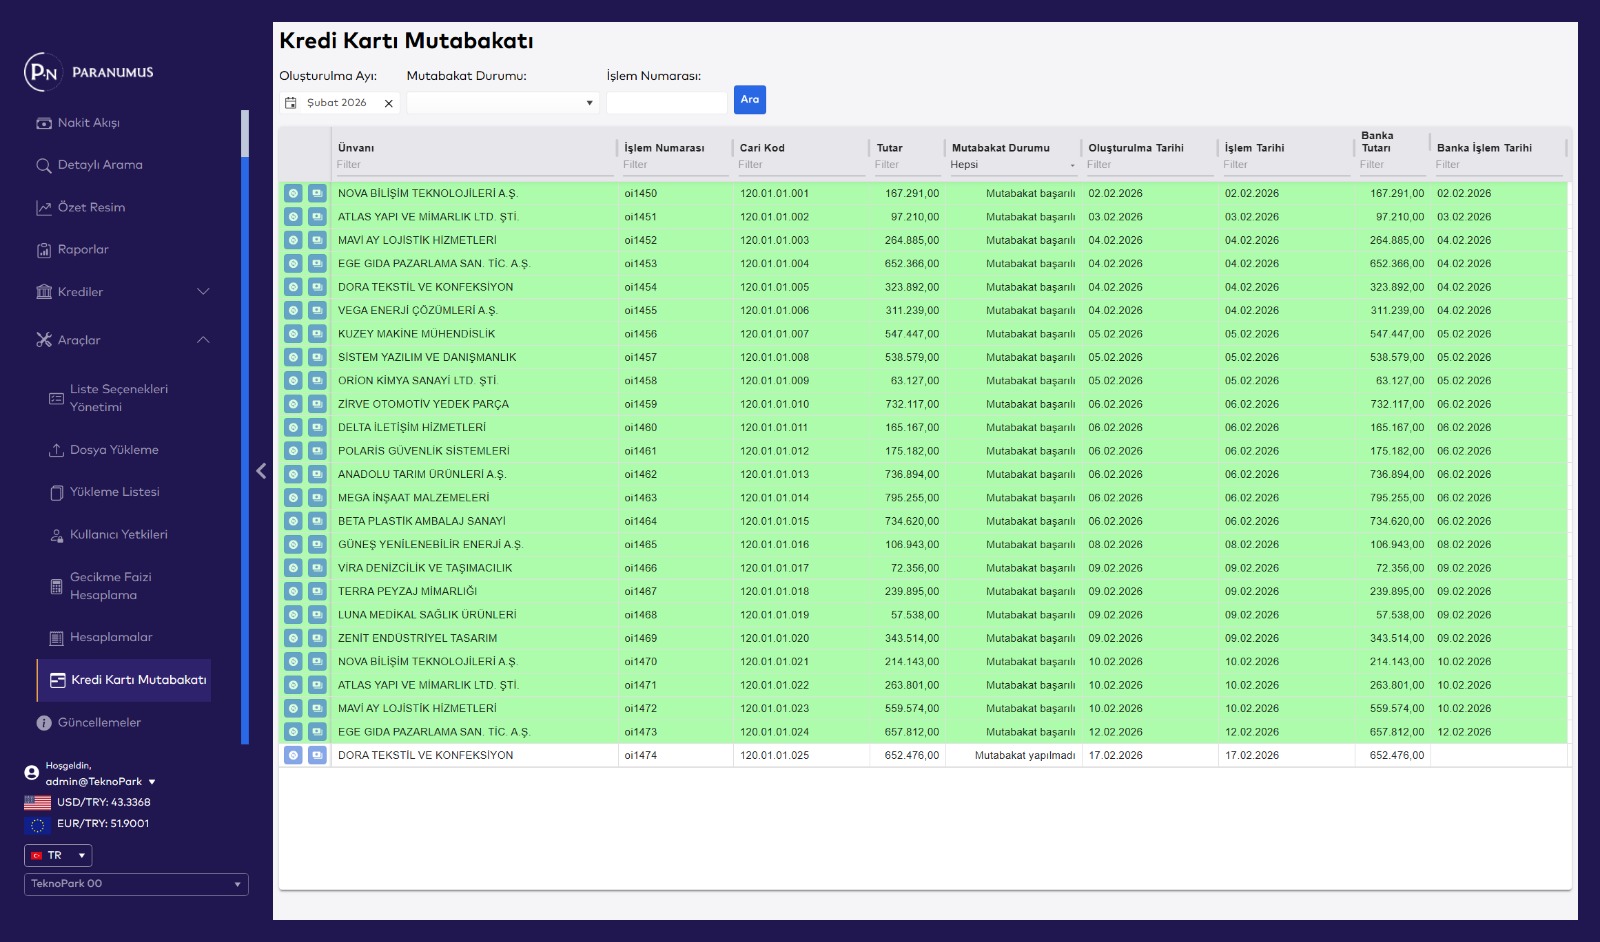
Task: Click the card icon in DORA TEKSTİL oi1474 row
Action: tap(317, 755)
